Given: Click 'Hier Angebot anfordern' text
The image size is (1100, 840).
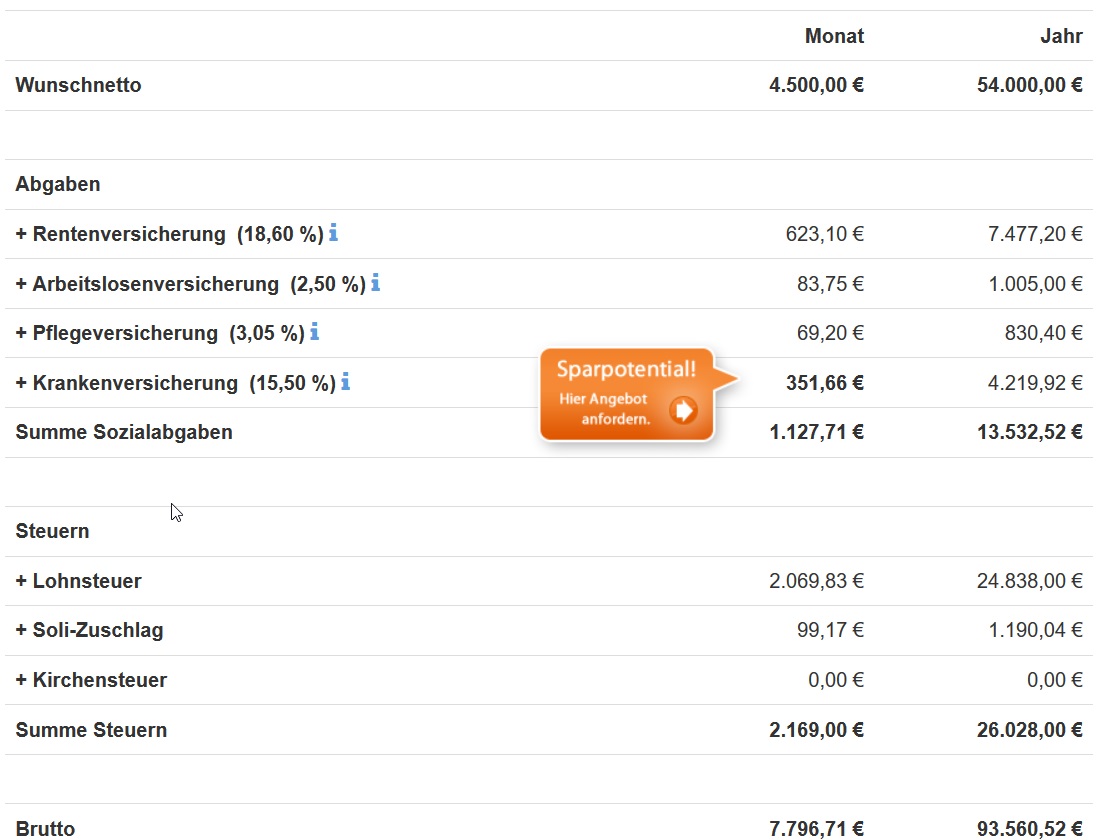Looking at the screenshot, I should 604,408.
